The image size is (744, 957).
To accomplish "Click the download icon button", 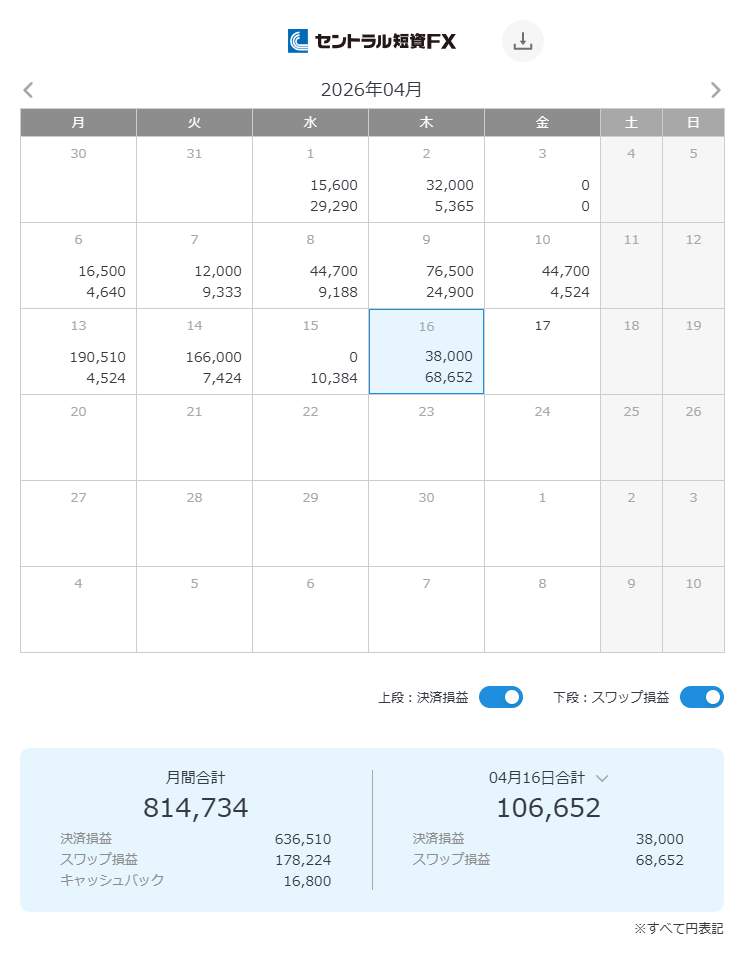I will point(522,41).
